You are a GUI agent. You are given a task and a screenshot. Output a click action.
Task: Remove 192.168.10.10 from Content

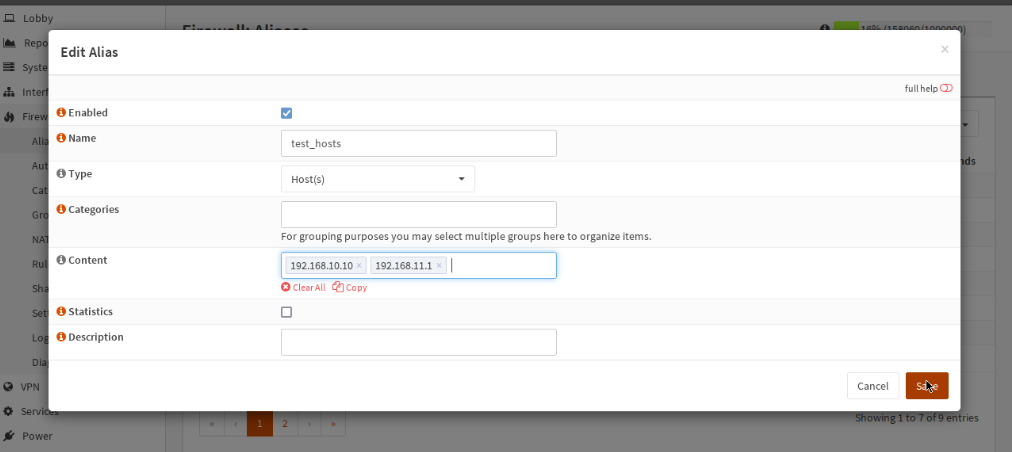point(359,265)
